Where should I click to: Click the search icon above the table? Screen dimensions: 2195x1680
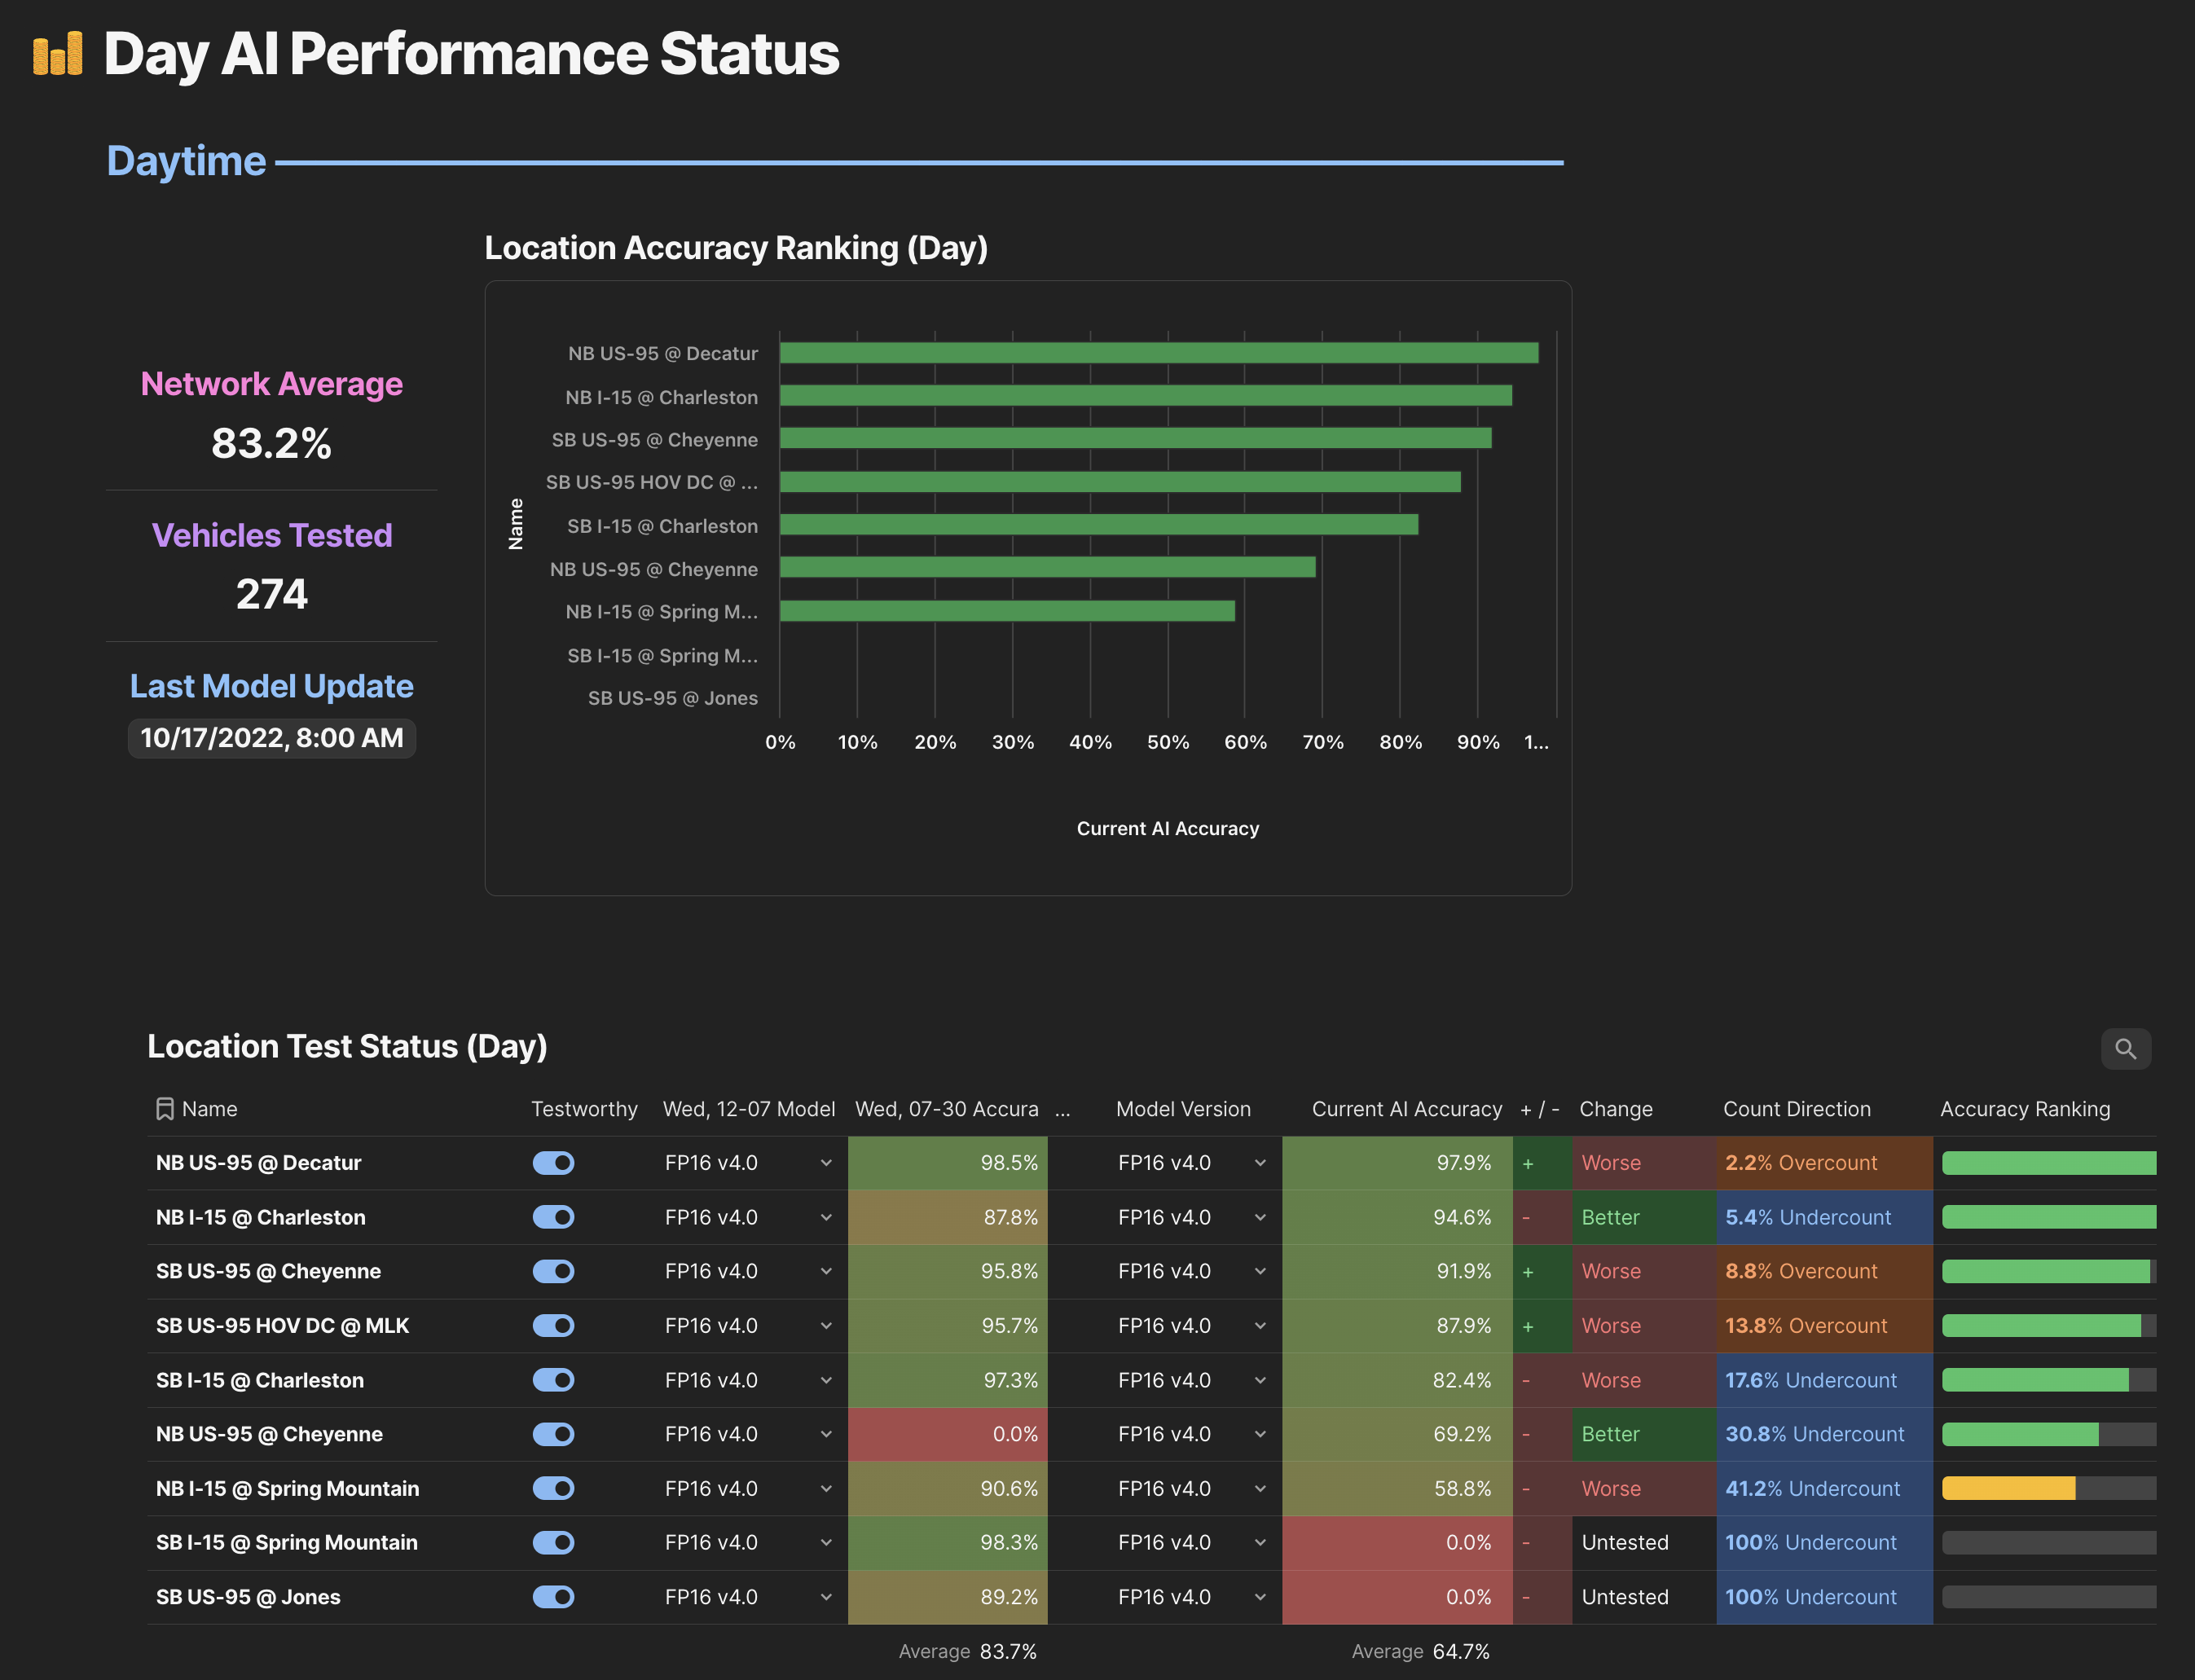click(2125, 1049)
